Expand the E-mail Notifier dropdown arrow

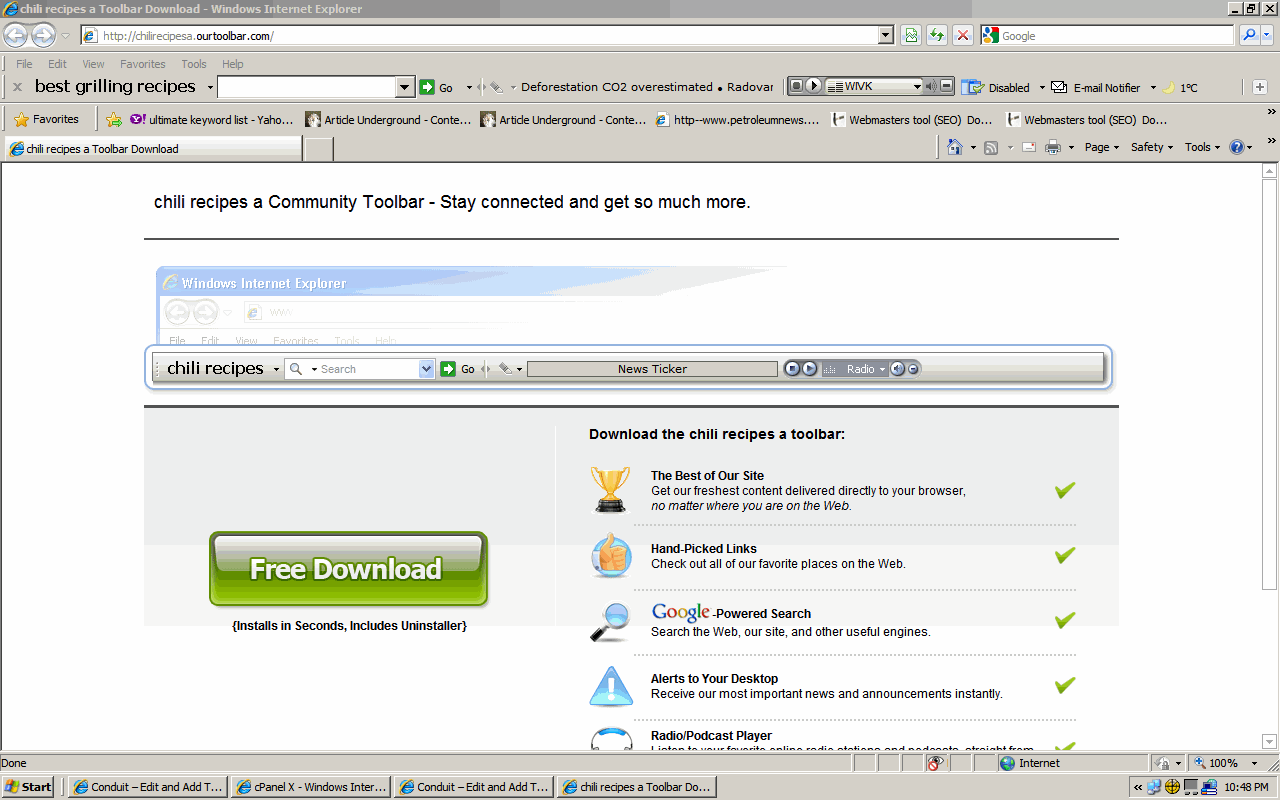pyautogui.click(x=1152, y=88)
